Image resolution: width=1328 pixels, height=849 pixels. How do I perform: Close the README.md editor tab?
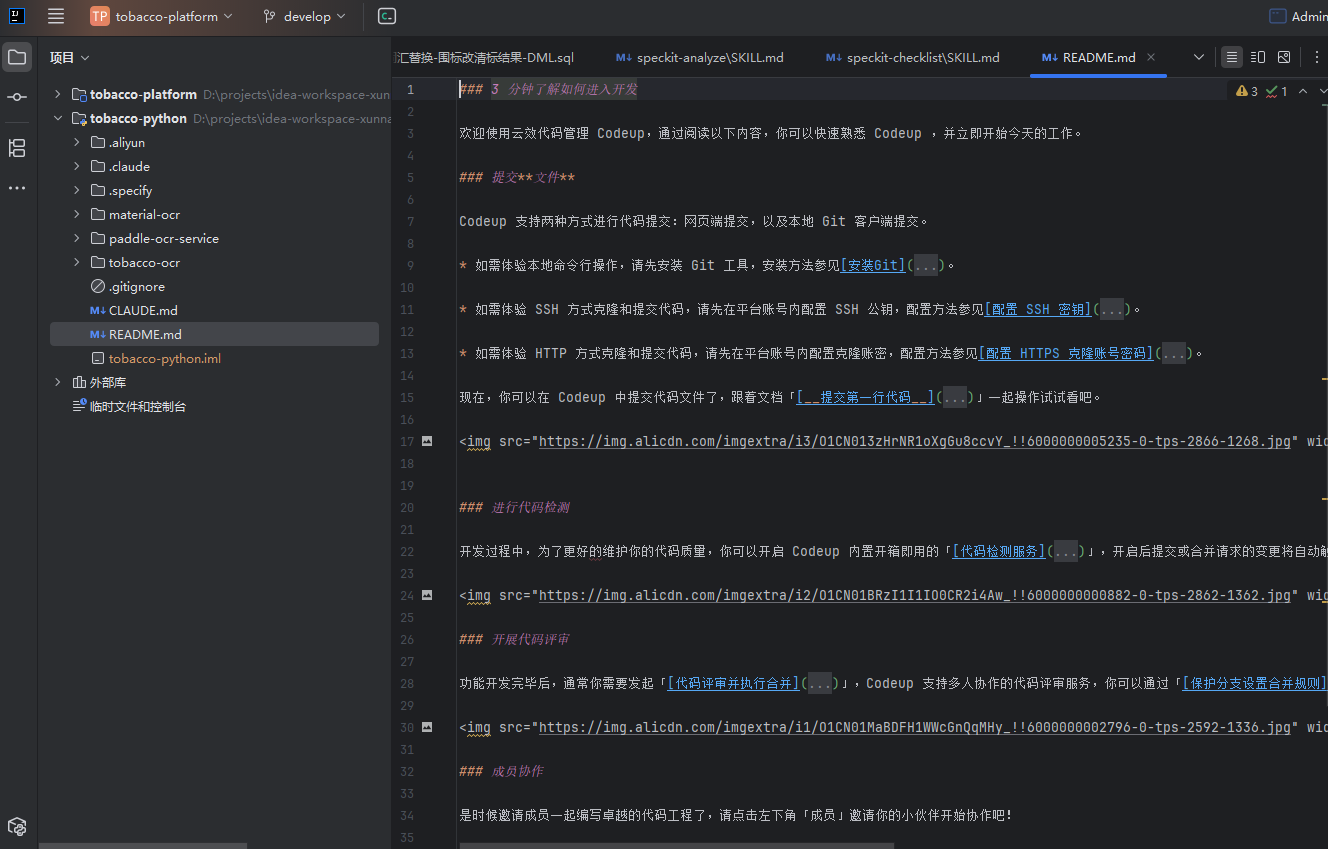coord(1151,58)
